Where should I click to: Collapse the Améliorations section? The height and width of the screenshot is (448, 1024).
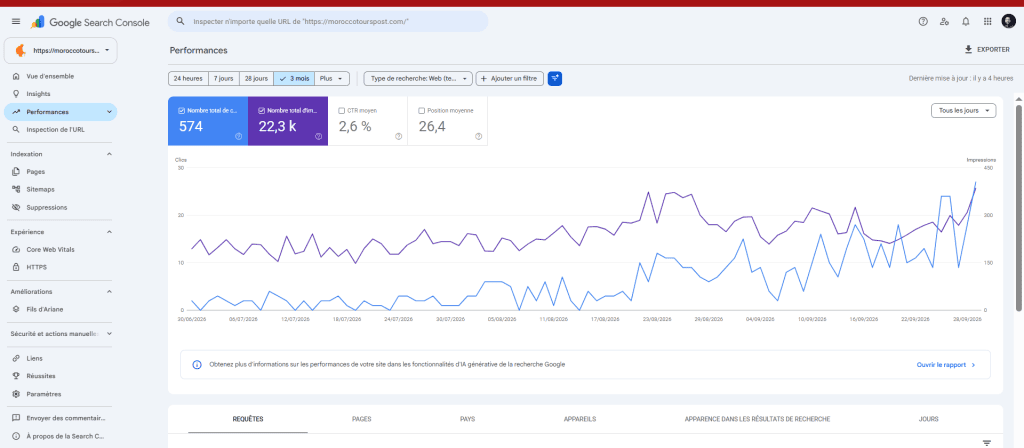(109, 292)
